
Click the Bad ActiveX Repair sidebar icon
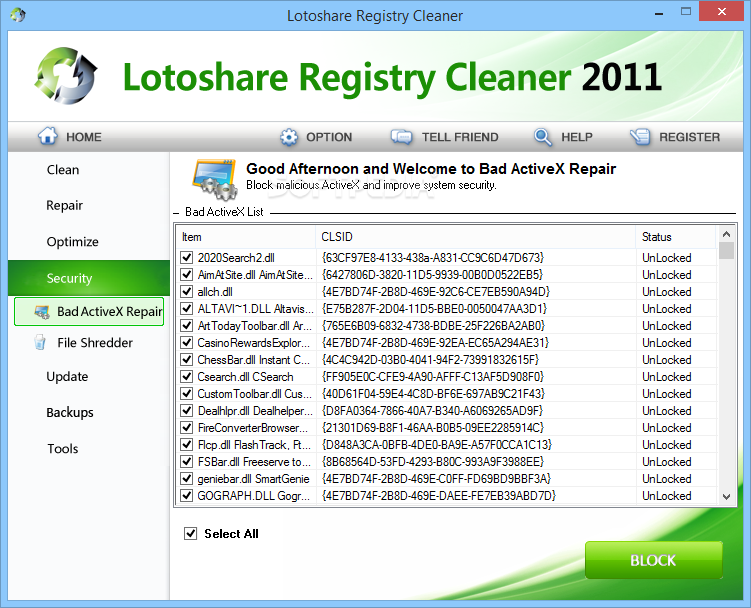[42, 312]
